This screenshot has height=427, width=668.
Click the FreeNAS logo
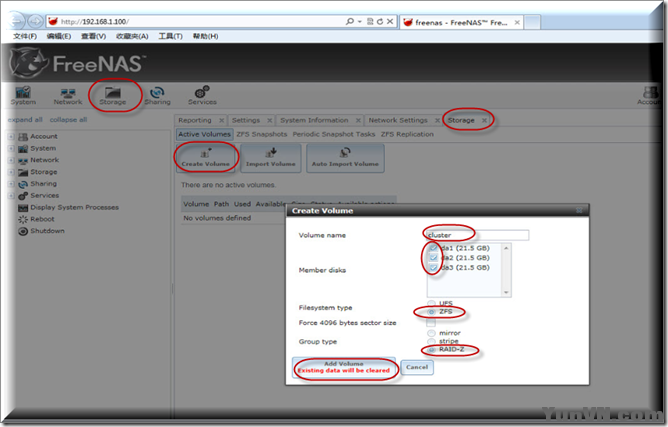77,63
